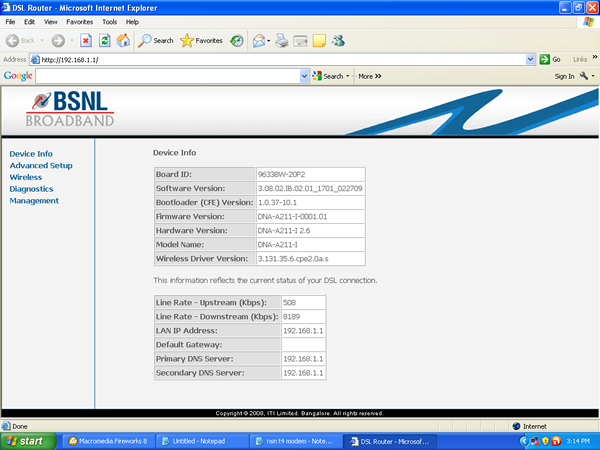The width and height of the screenshot is (600, 450).
Task: Click the network connection tray icon
Action: 535,441
